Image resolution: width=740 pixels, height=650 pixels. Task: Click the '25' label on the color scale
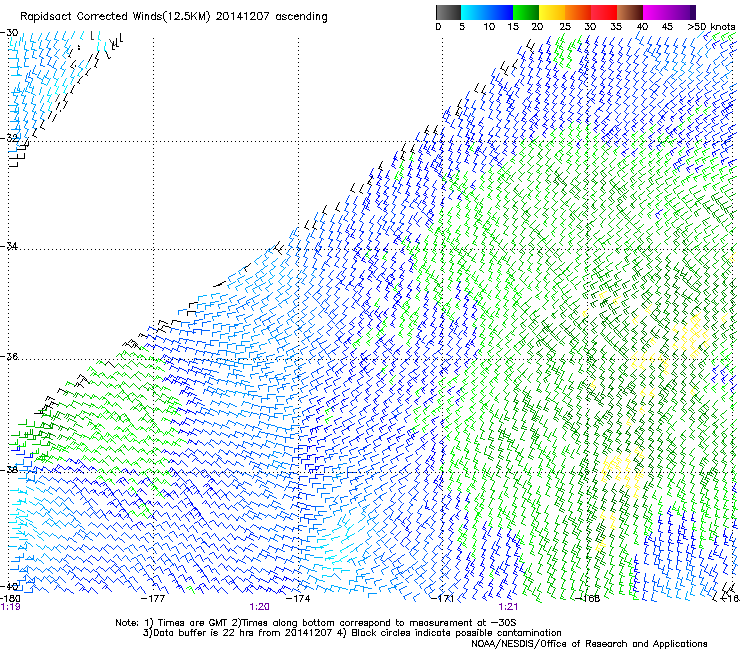pyautogui.click(x=565, y=27)
